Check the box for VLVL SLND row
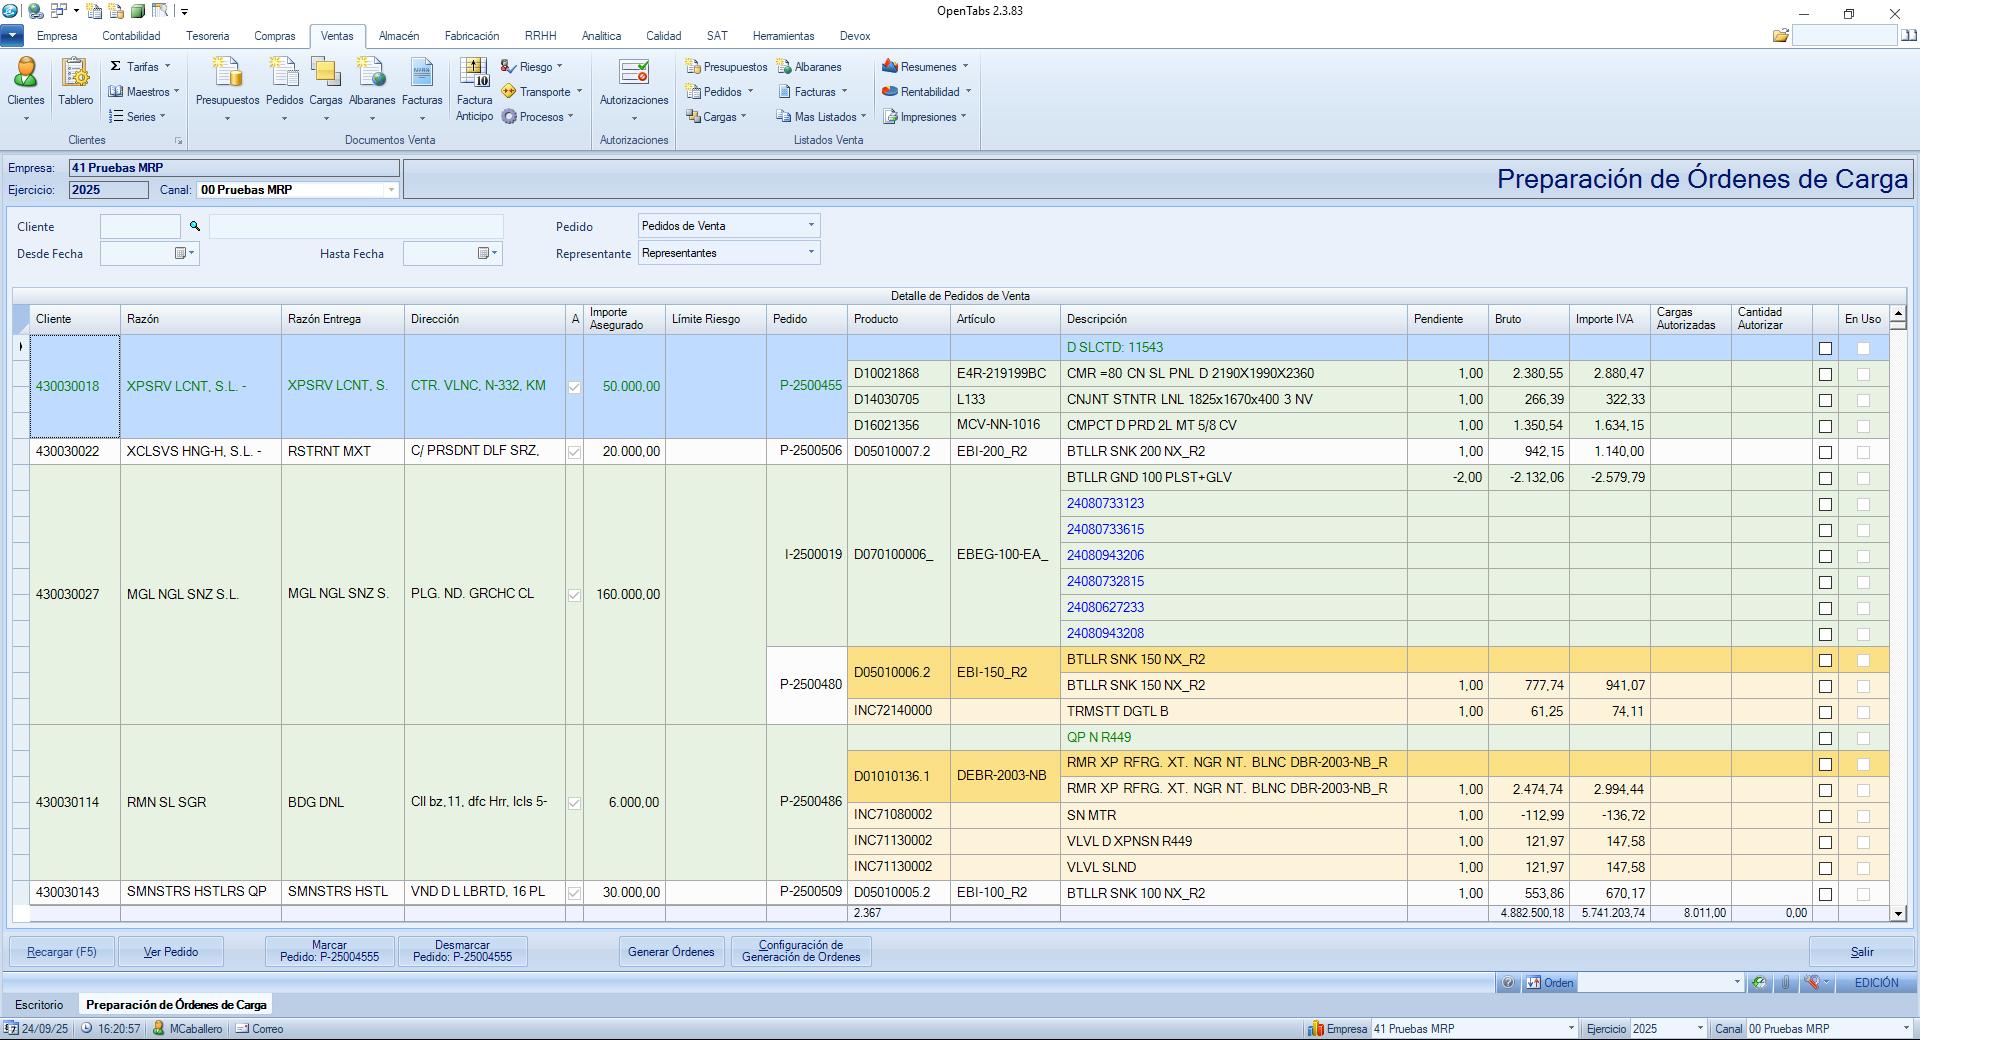Viewport: 1992px width, 1040px height. (x=1825, y=868)
